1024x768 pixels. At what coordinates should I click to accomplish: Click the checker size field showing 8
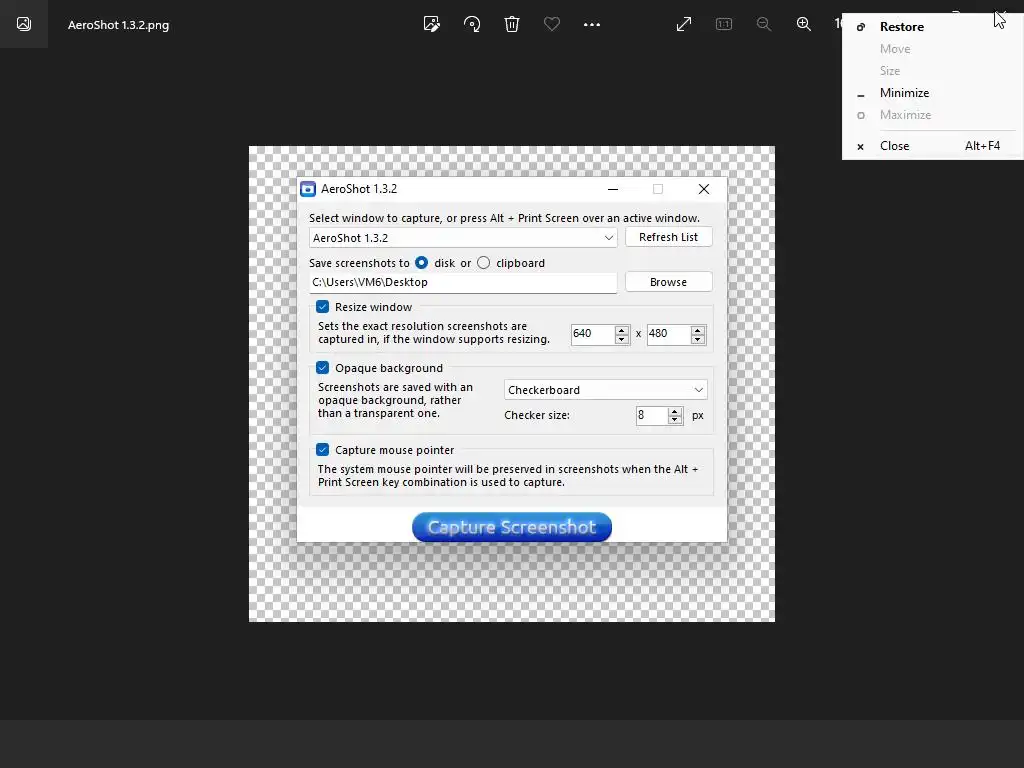[x=652, y=415]
